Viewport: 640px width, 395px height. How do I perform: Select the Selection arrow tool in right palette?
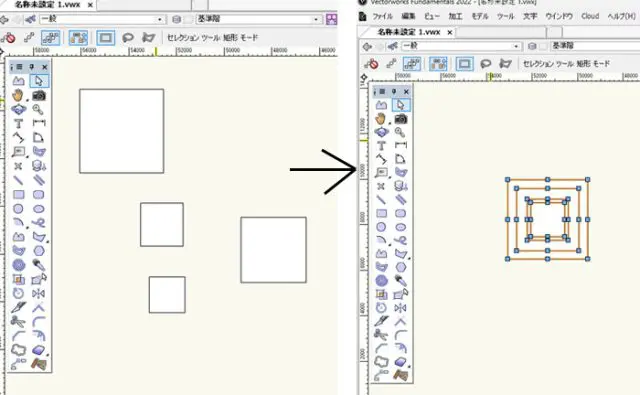tap(400, 105)
